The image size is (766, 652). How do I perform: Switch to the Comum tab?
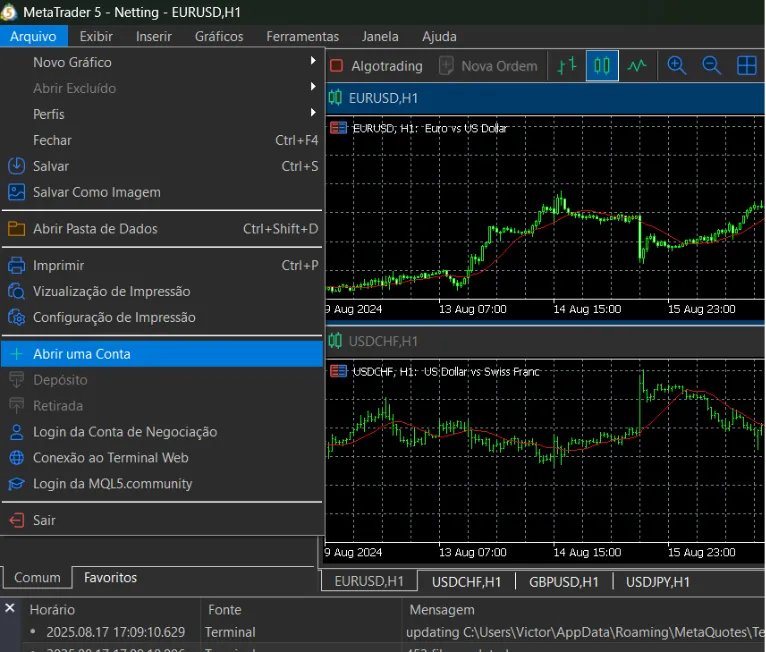click(37, 577)
